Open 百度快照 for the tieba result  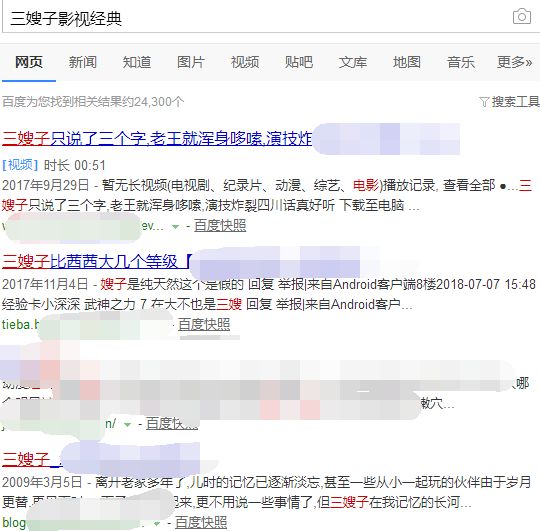point(204,324)
